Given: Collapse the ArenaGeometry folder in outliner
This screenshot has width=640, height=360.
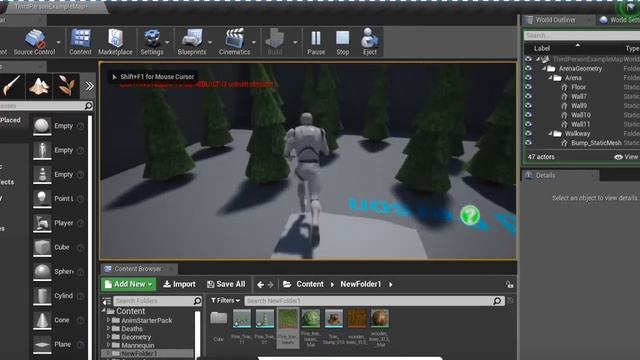Looking at the screenshot, I should (544, 69).
